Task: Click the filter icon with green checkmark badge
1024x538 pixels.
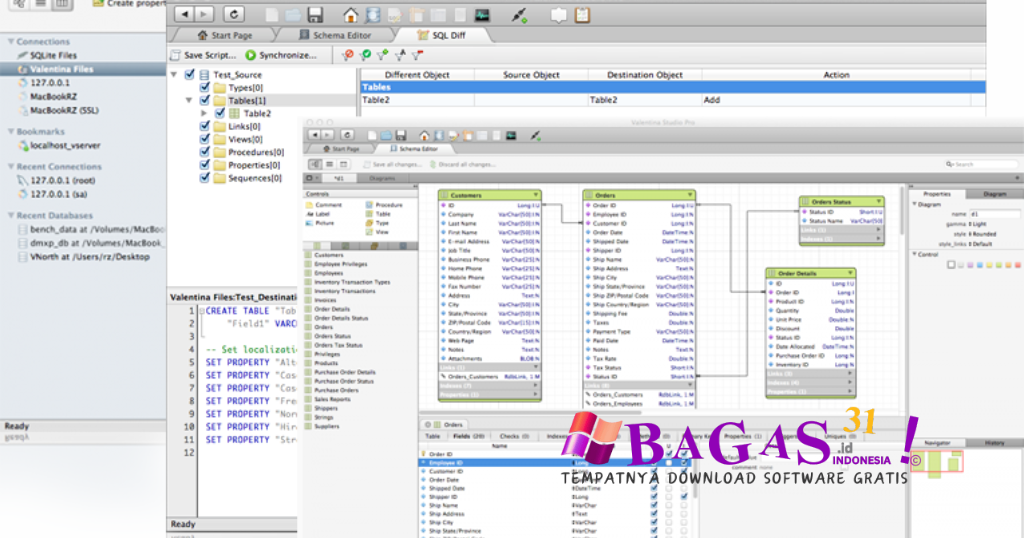Action: pos(366,55)
